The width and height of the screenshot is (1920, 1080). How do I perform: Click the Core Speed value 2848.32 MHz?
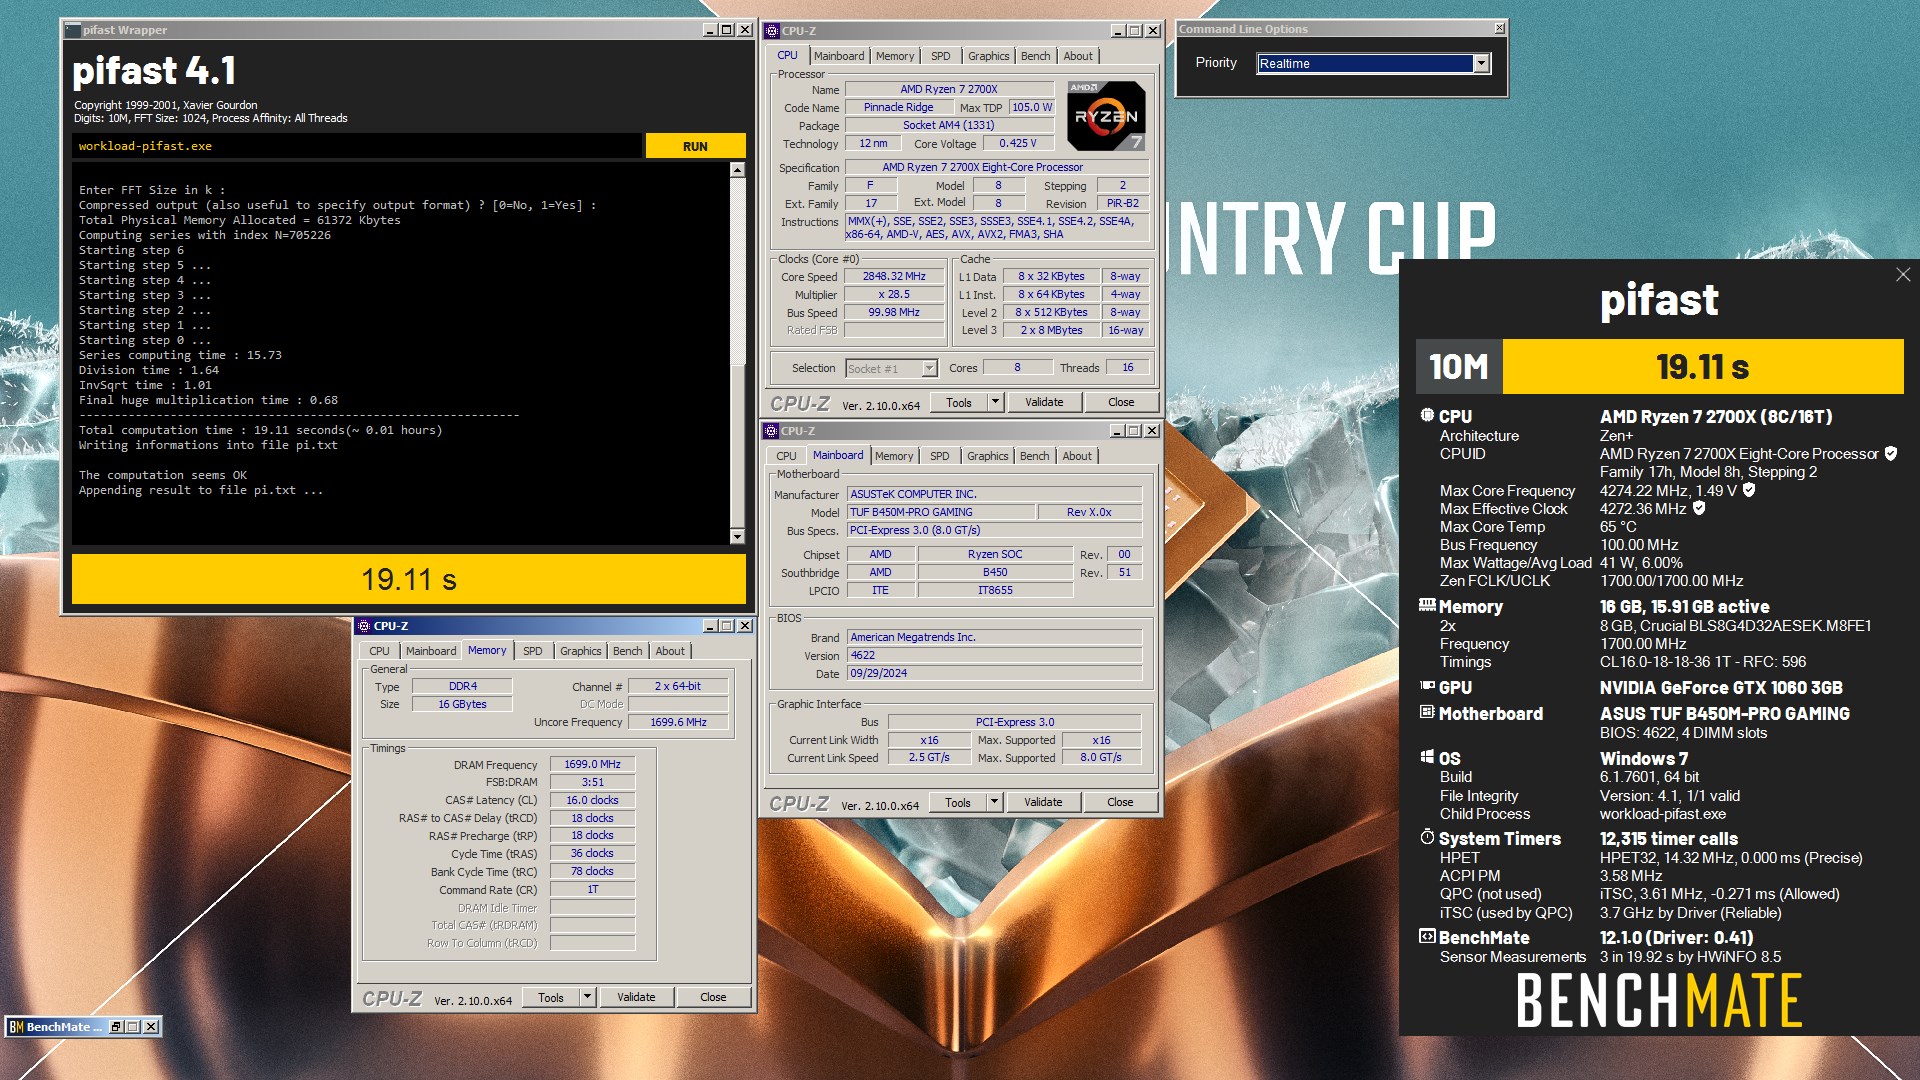[894, 277]
